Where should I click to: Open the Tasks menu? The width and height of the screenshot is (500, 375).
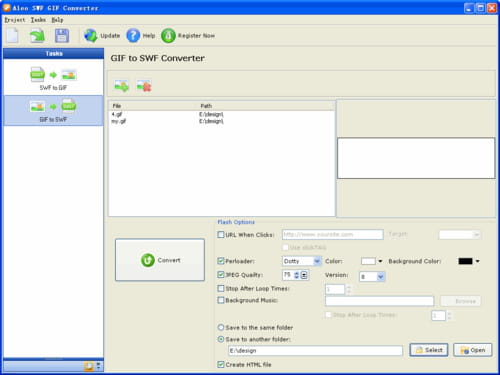tap(38, 20)
